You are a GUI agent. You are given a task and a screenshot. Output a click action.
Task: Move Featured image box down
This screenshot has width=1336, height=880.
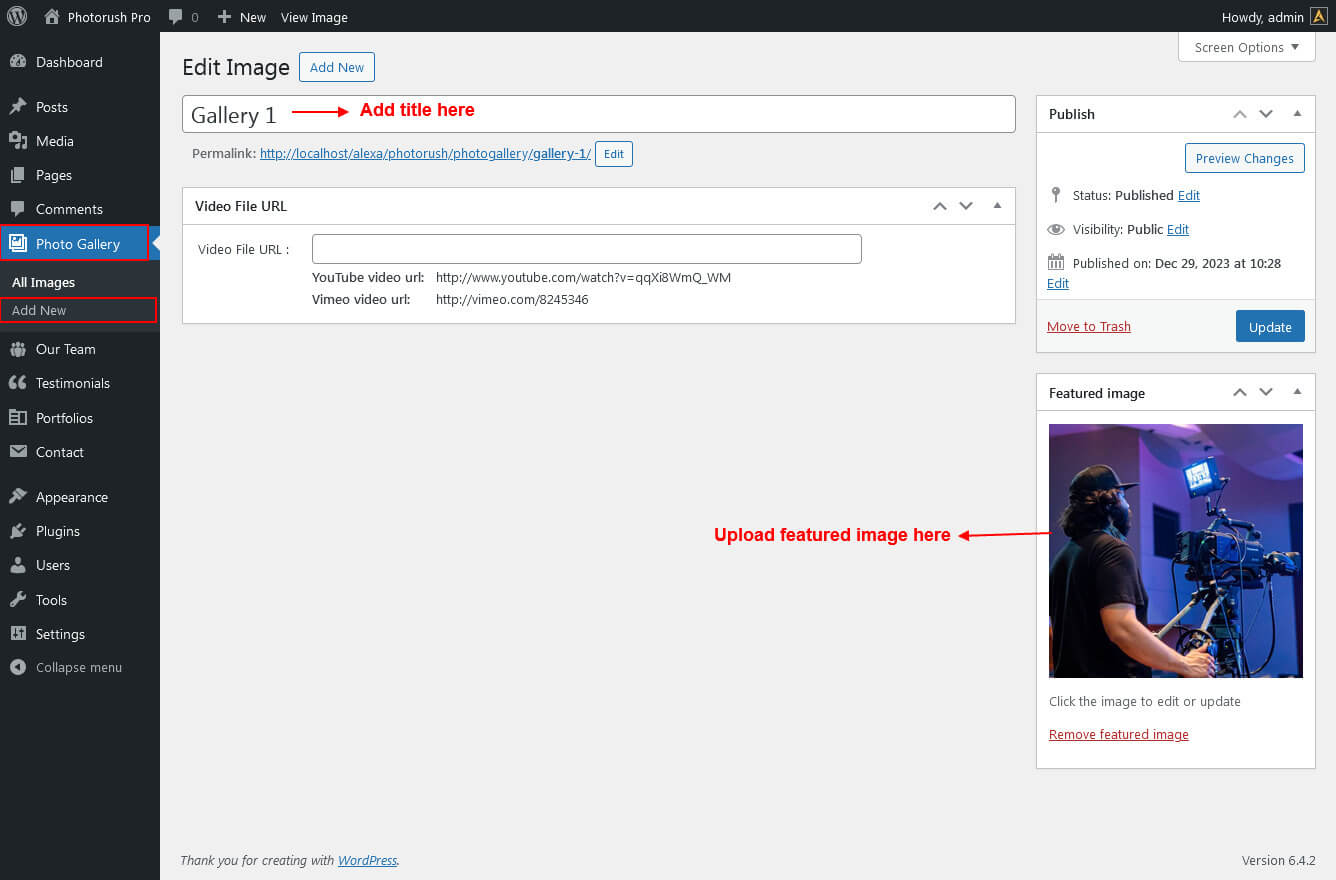coord(1266,393)
